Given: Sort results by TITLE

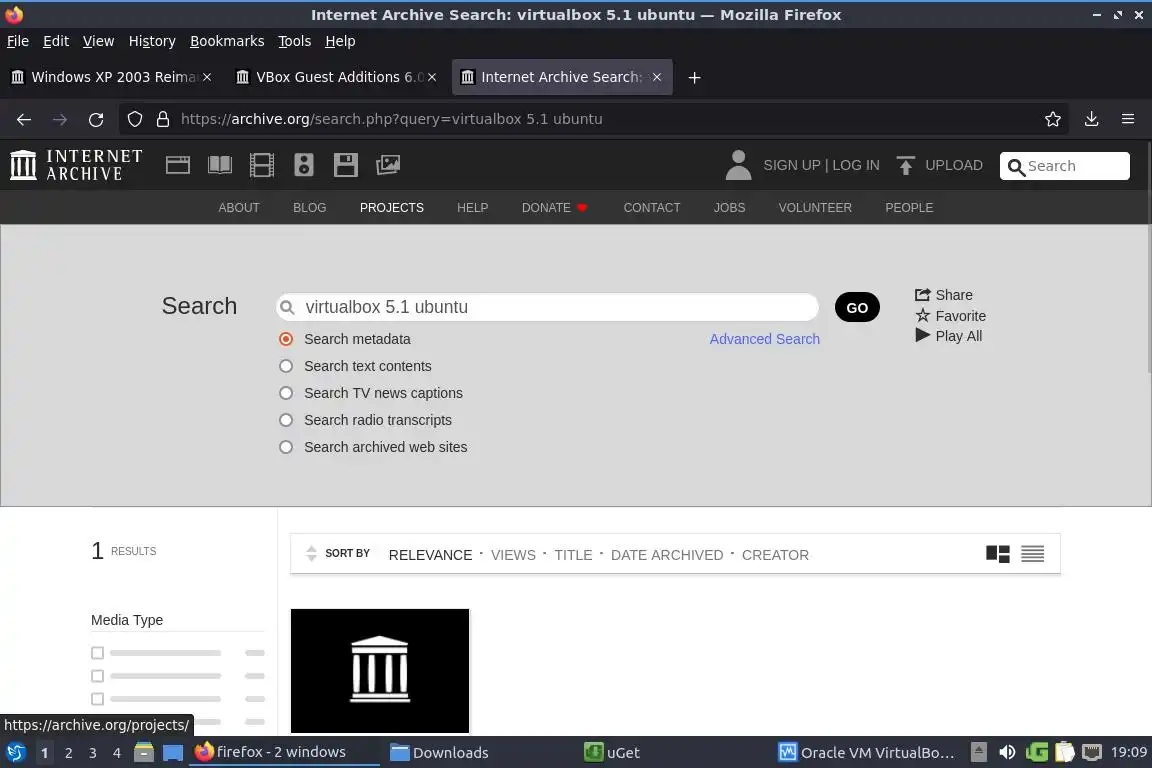Looking at the screenshot, I should click(x=573, y=555).
